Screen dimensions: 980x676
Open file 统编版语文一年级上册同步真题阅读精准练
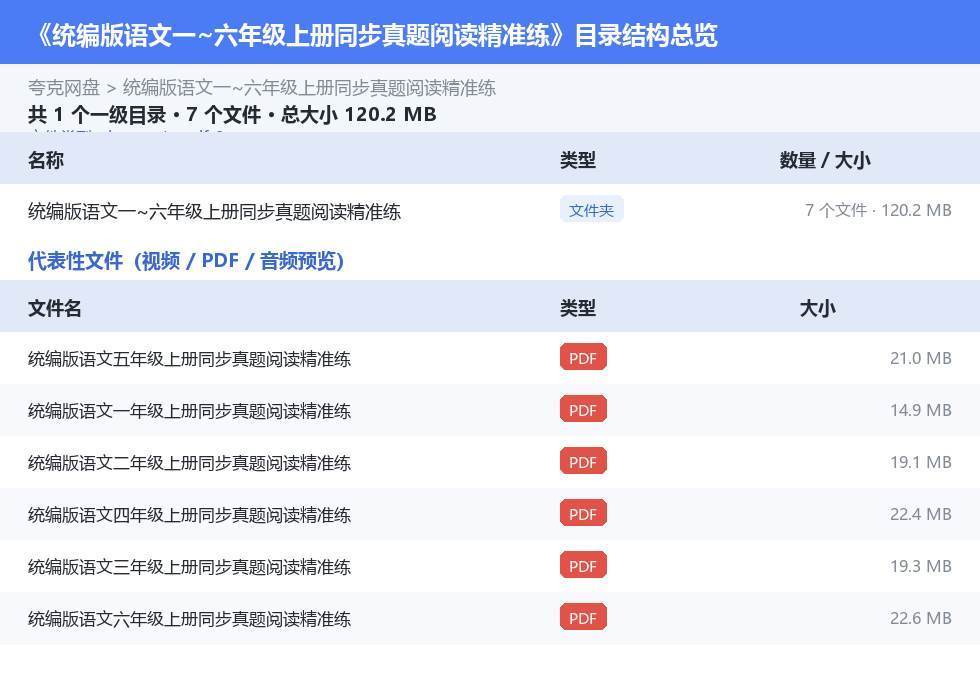click(189, 410)
